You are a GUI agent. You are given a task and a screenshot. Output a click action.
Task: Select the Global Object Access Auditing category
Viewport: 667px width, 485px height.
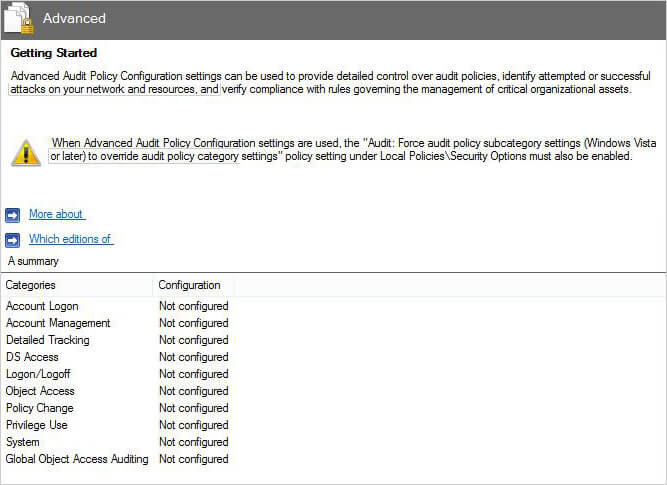[x=77, y=459]
